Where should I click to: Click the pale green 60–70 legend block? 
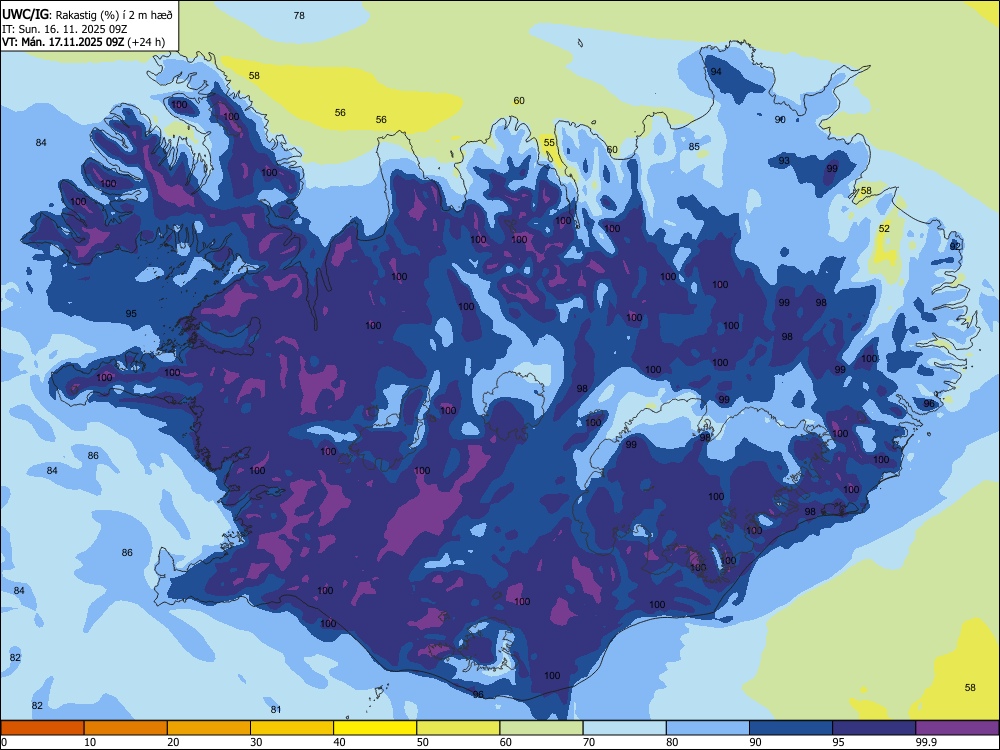click(x=541, y=728)
